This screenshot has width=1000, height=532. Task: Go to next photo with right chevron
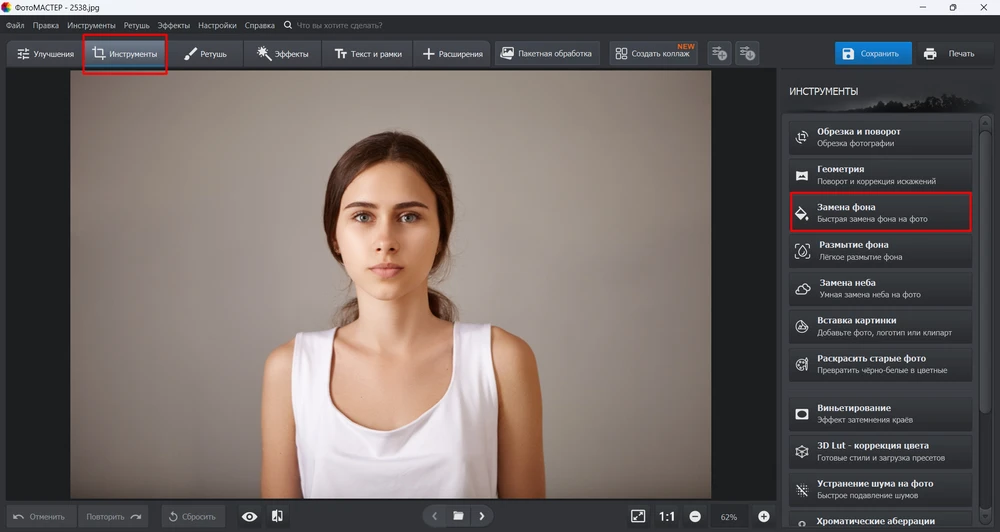pos(482,516)
